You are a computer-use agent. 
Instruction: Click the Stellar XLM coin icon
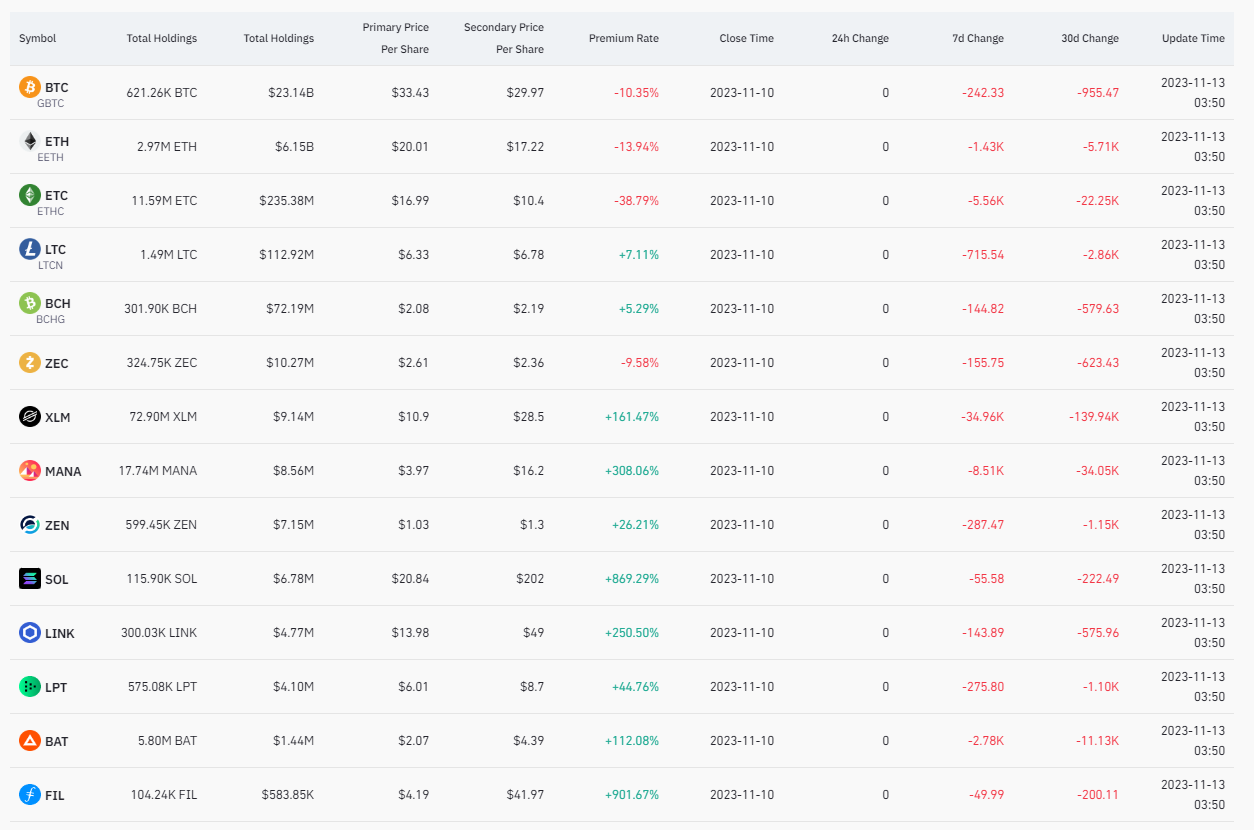pos(30,417)
